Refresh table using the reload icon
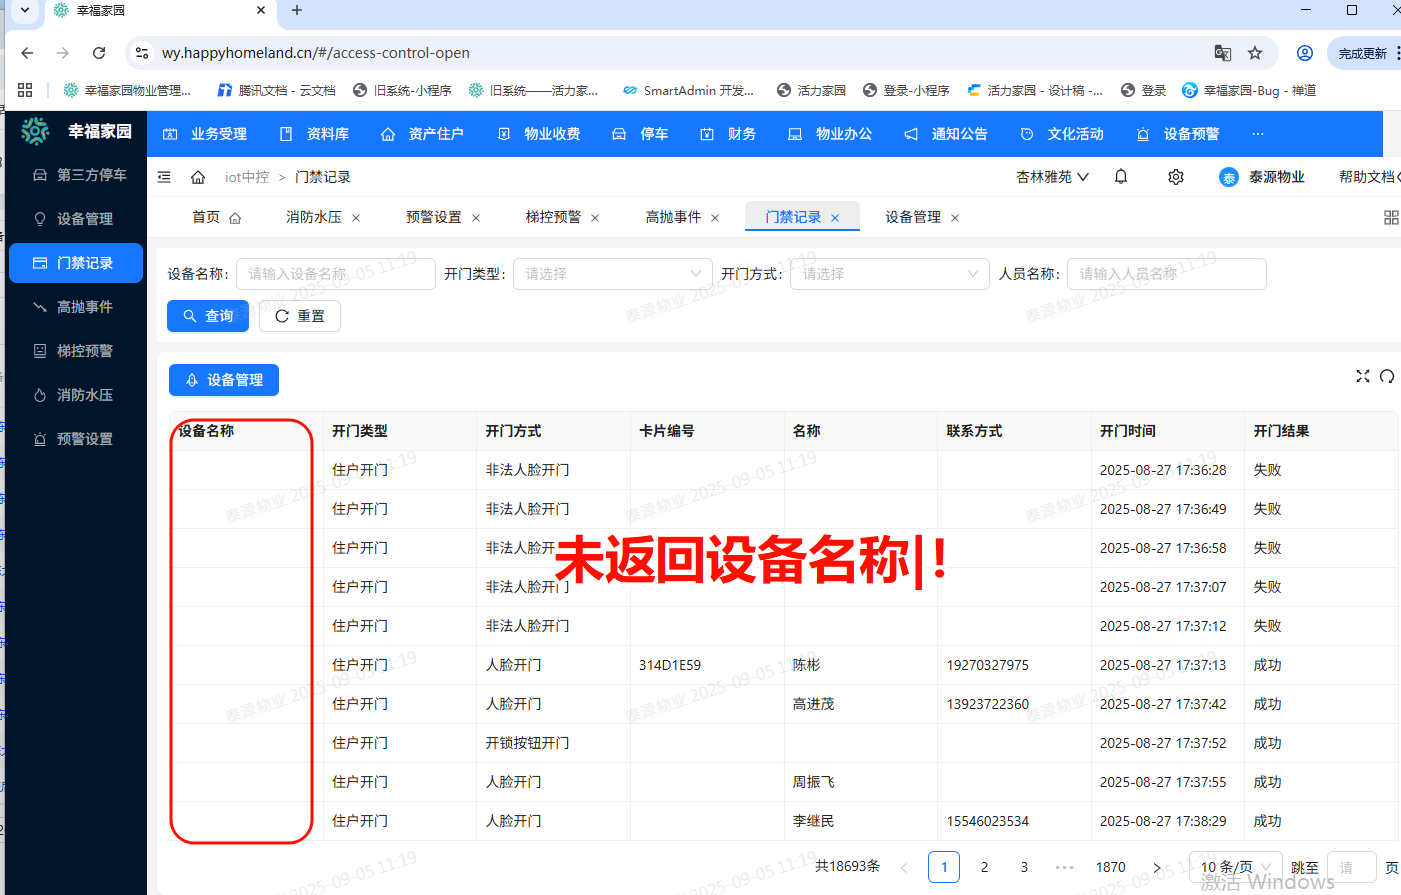 click(1387, 376)
